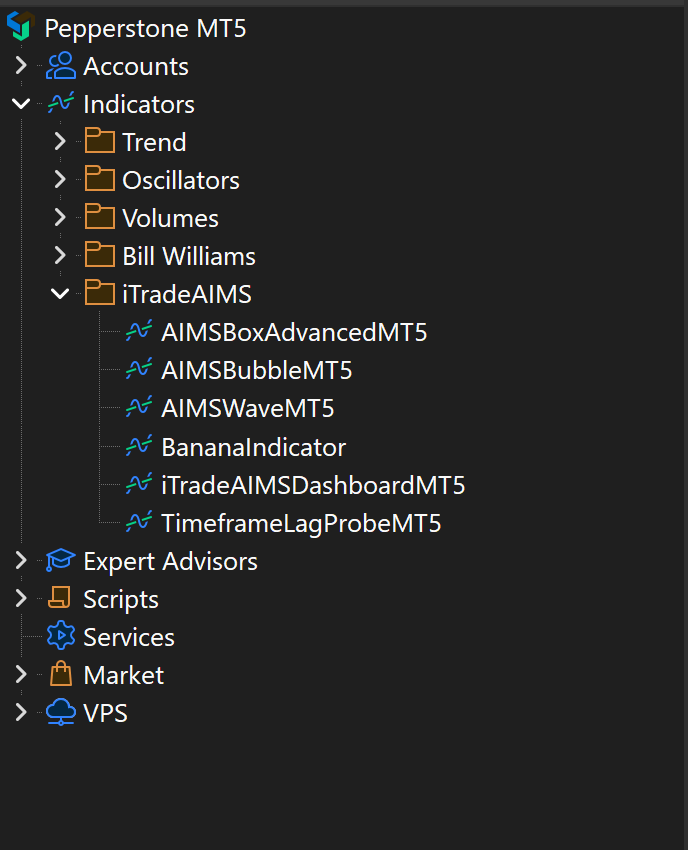Select the AIMSBubbleMT5 text
Viewport: 688px width, 850px height.
pos(257,370)
